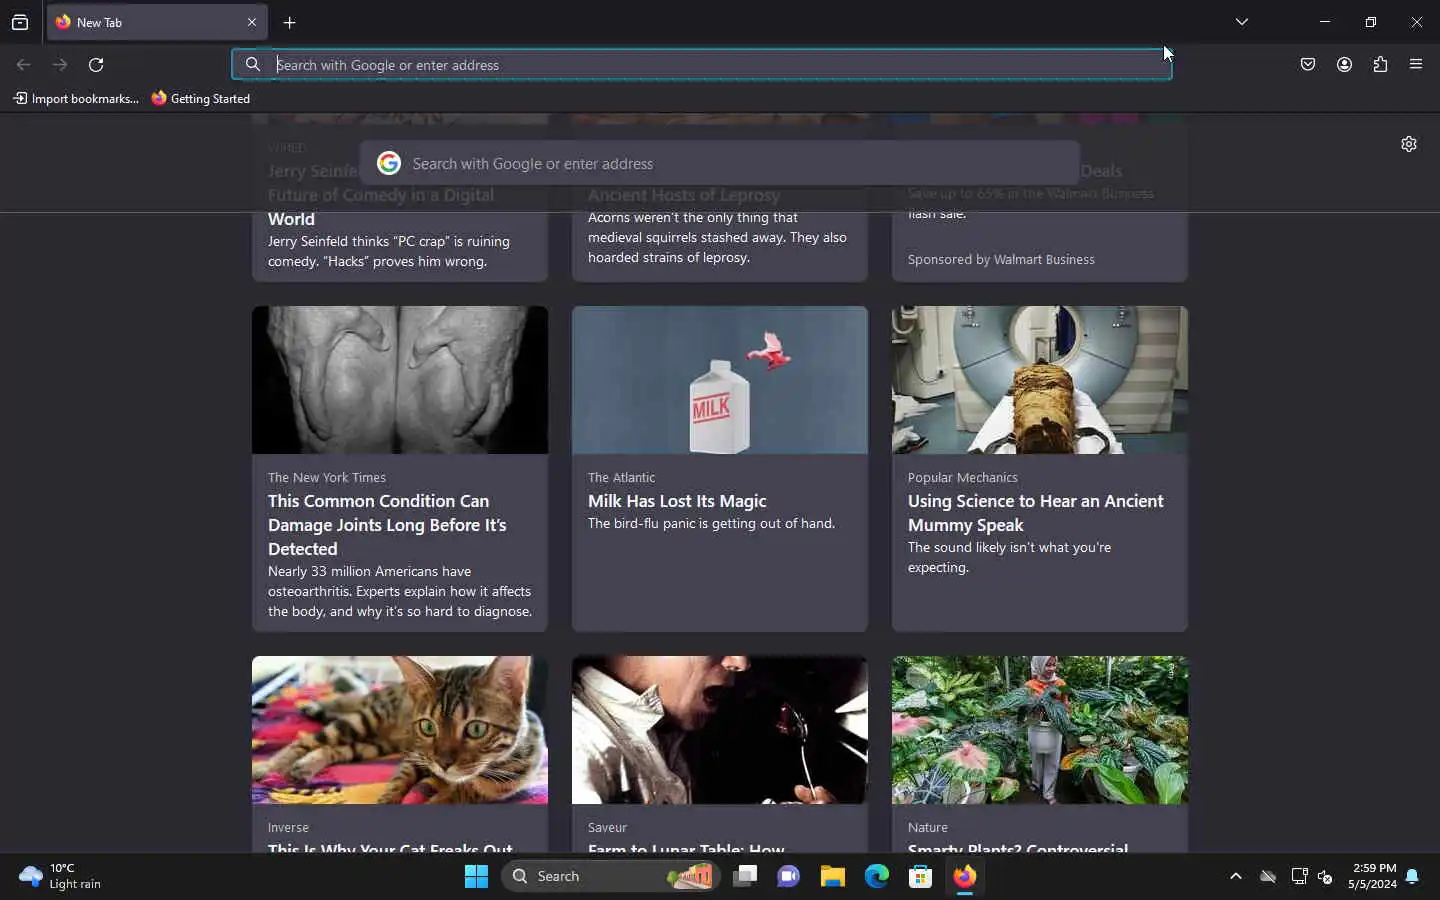Screen dimensions: 1440x900
Task: Select the New Tab tab
Action: pyautogui.click(x=155, y=22)
